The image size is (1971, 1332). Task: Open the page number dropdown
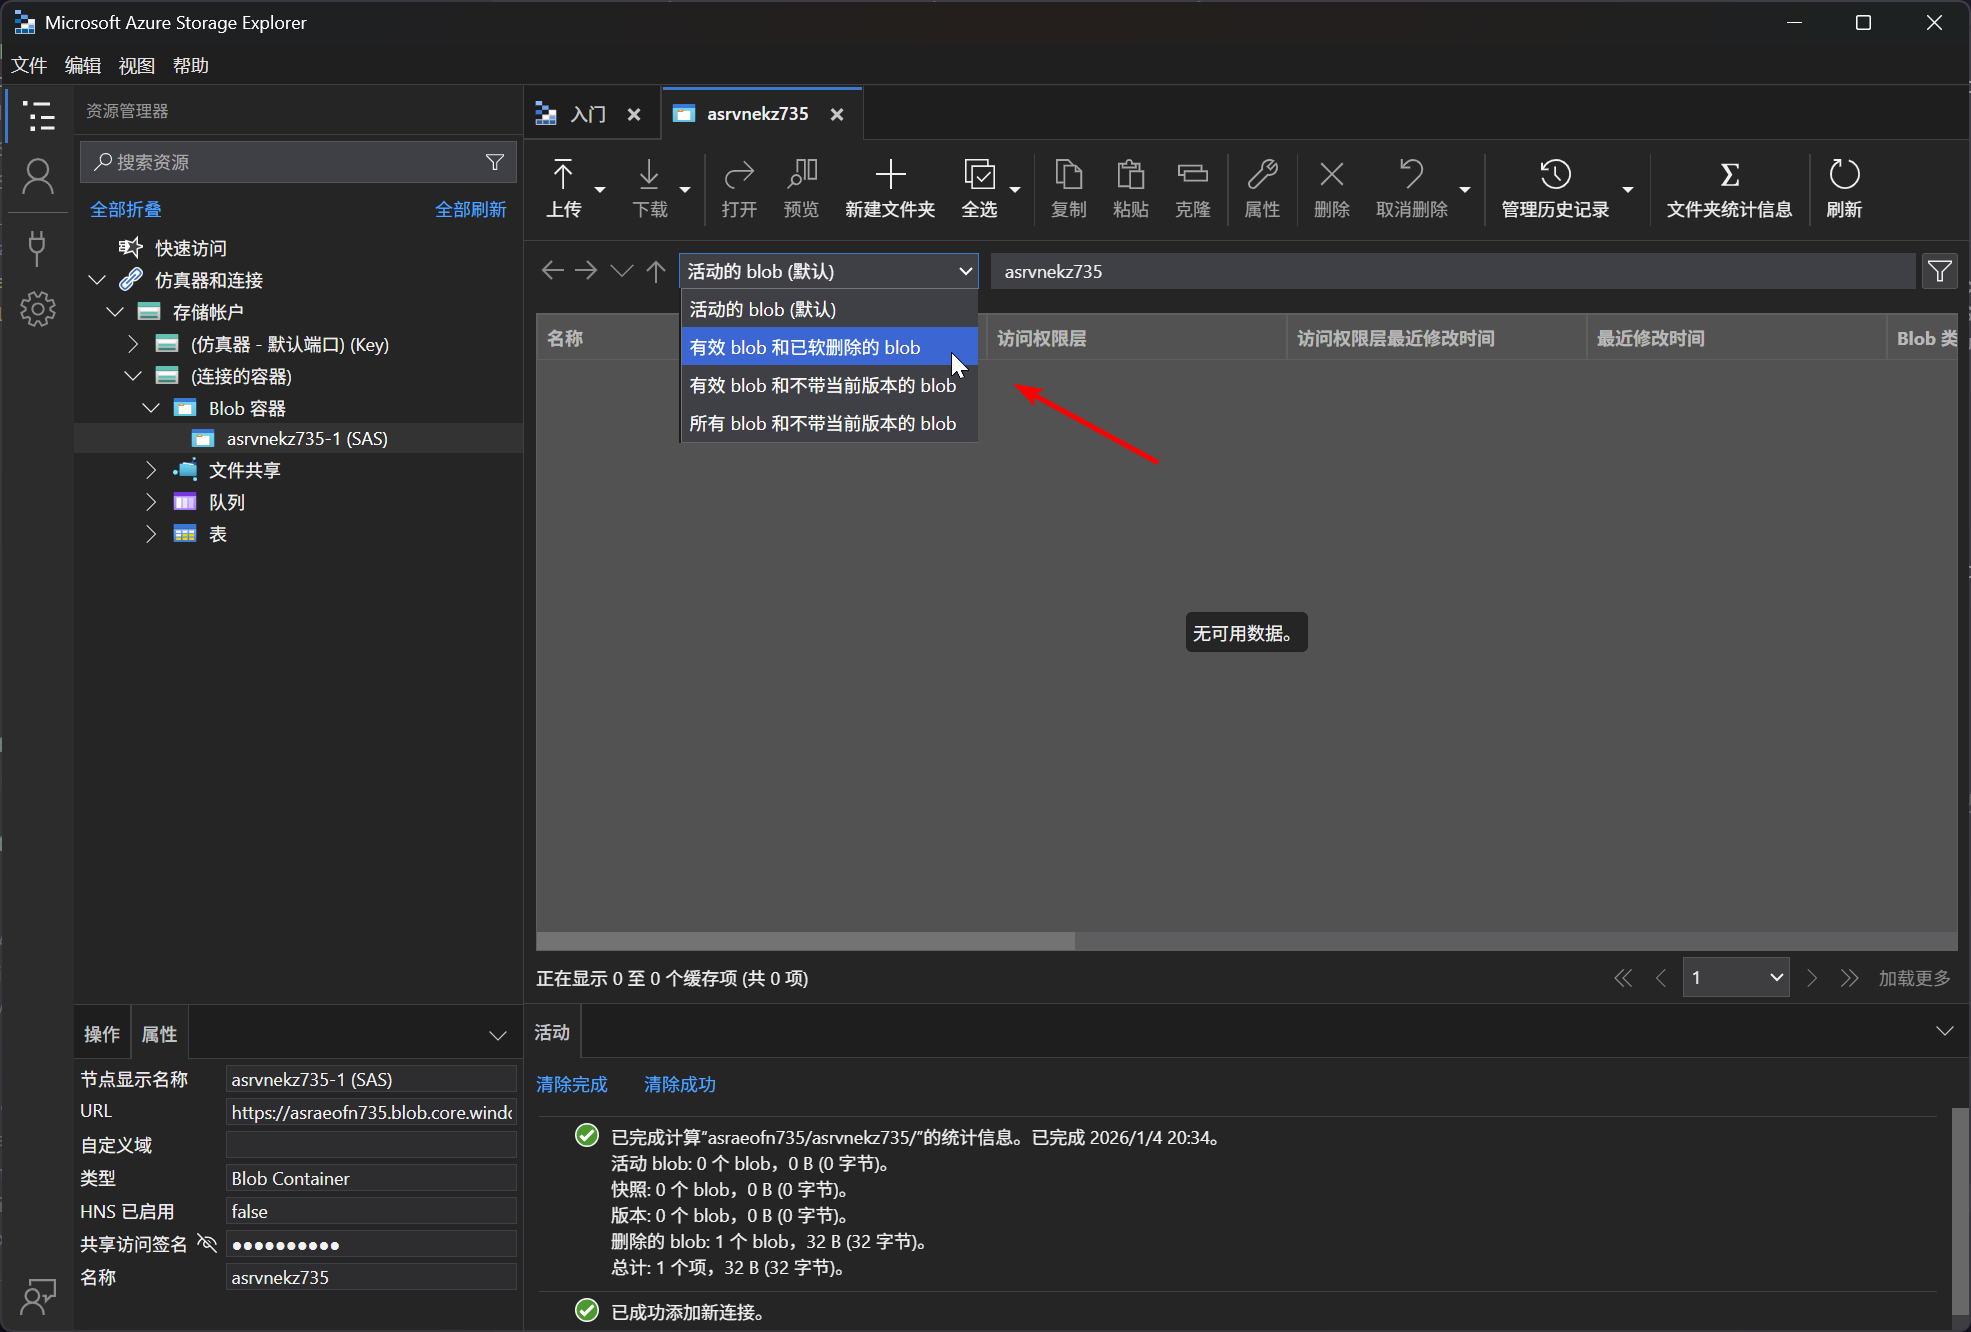pyautogui.click(x=1736, y=977)
